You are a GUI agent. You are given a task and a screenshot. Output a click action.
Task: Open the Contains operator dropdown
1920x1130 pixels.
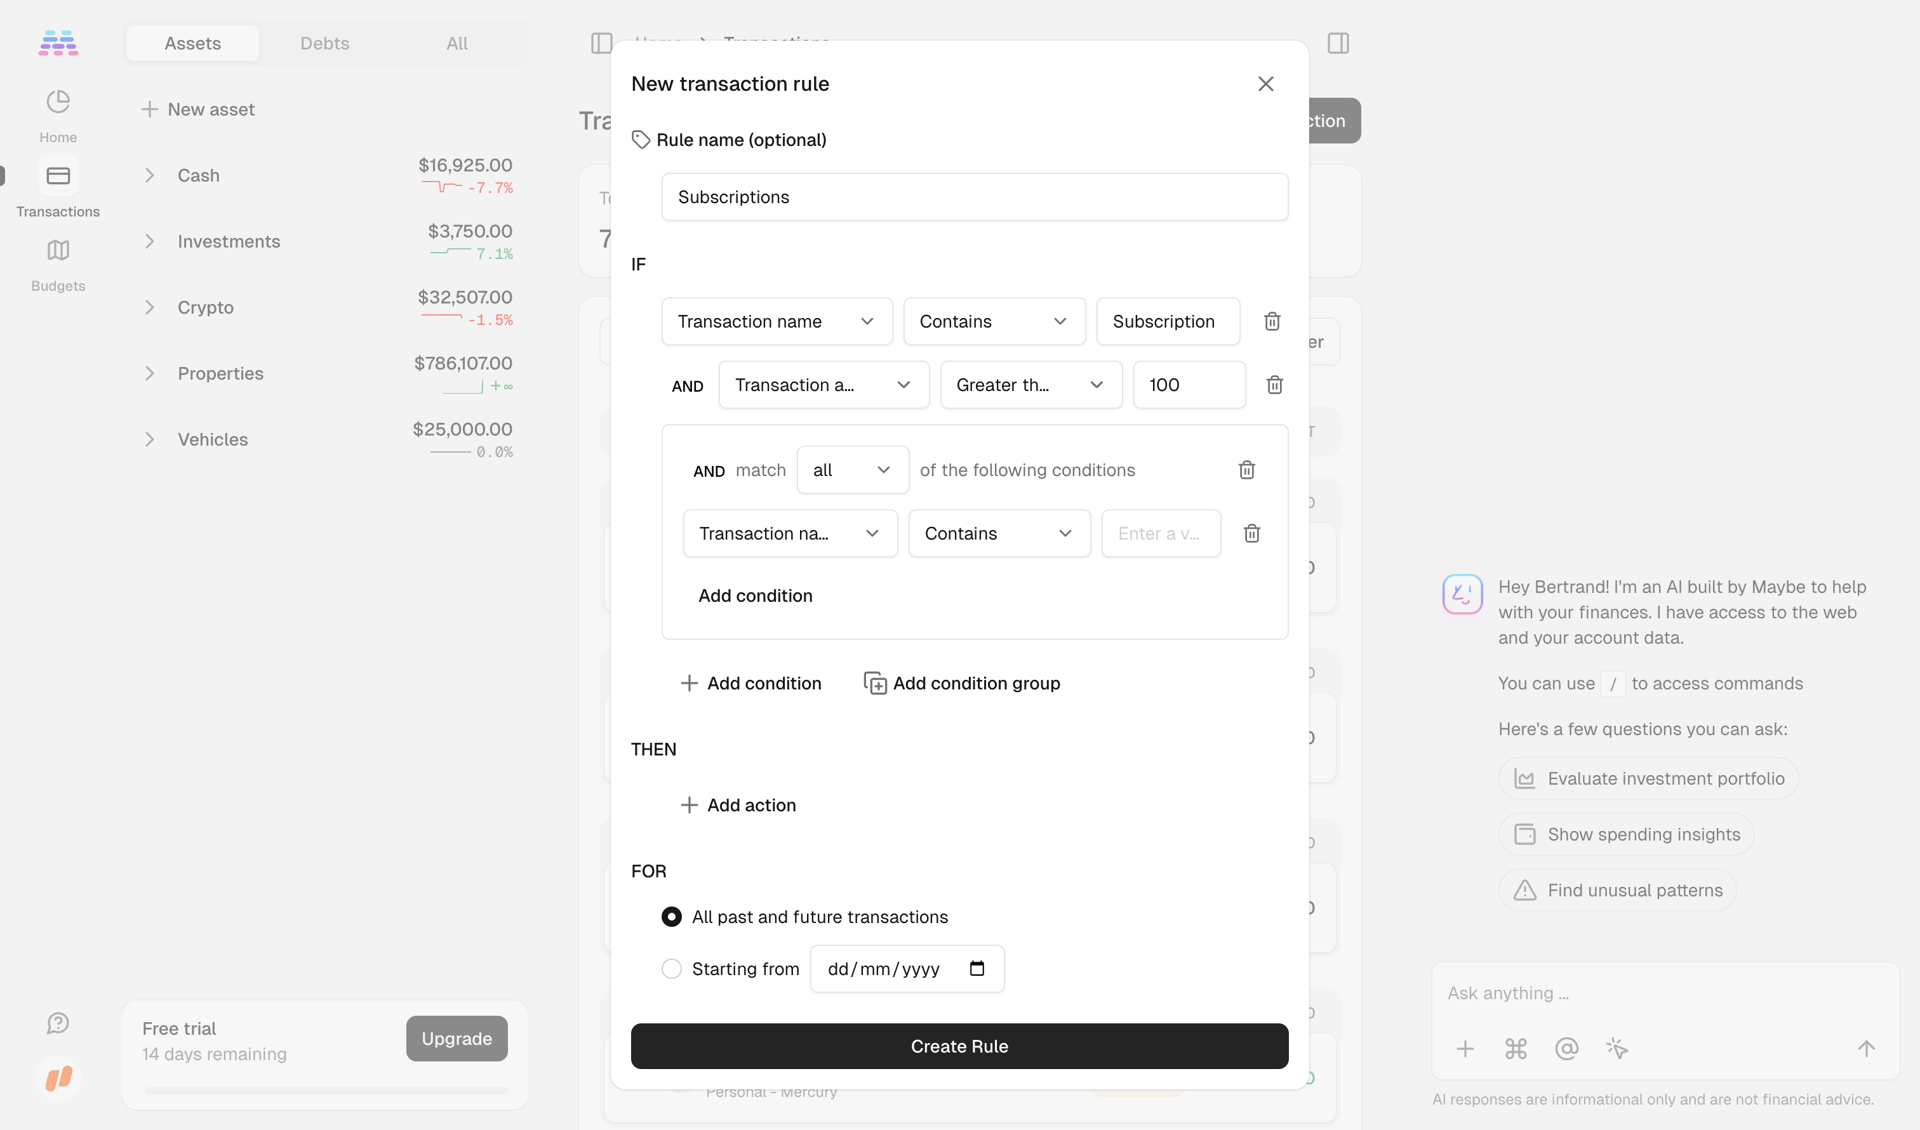pyautogui.click(x=993, y=321)
